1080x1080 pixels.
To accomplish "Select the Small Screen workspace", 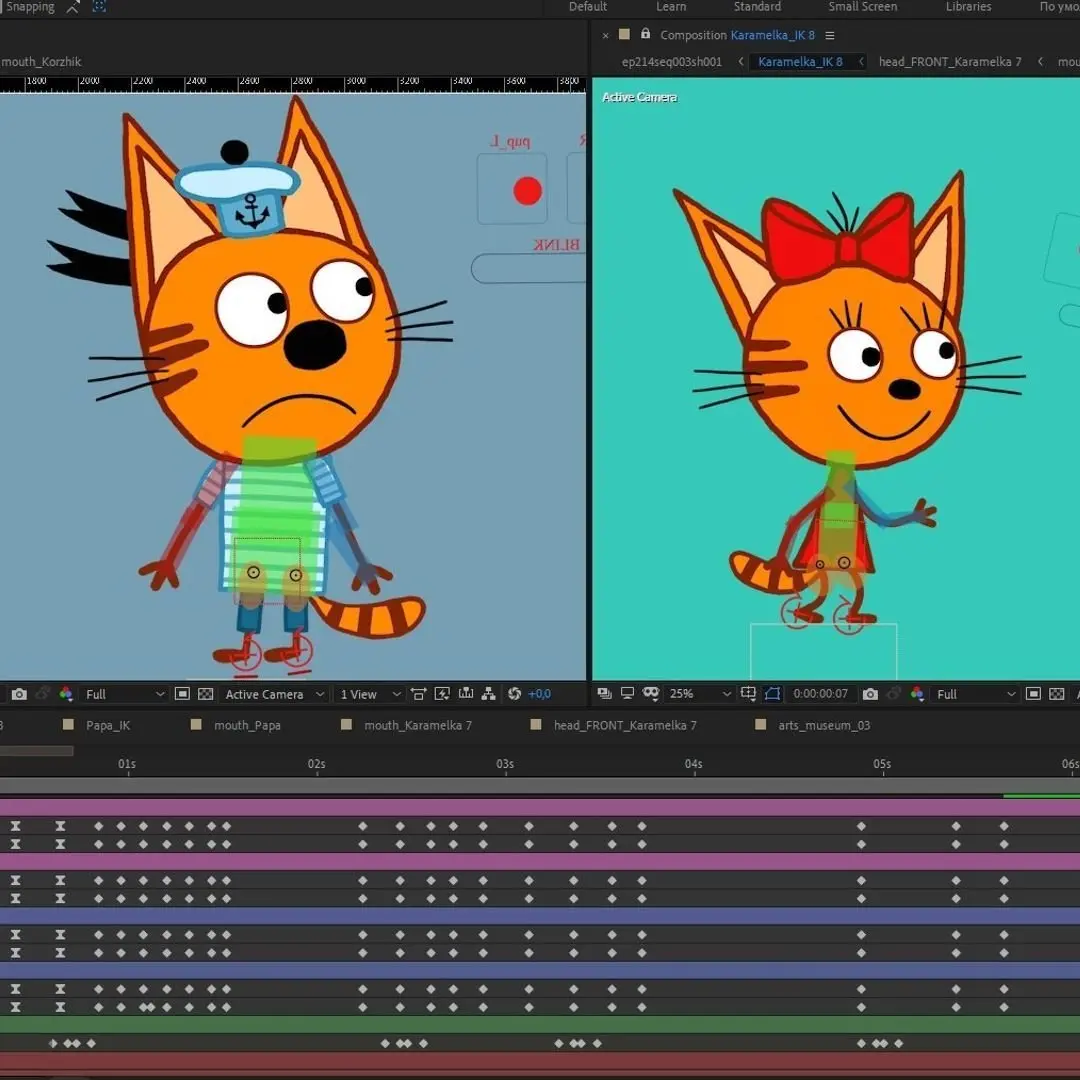I will [x=862, y=7].
